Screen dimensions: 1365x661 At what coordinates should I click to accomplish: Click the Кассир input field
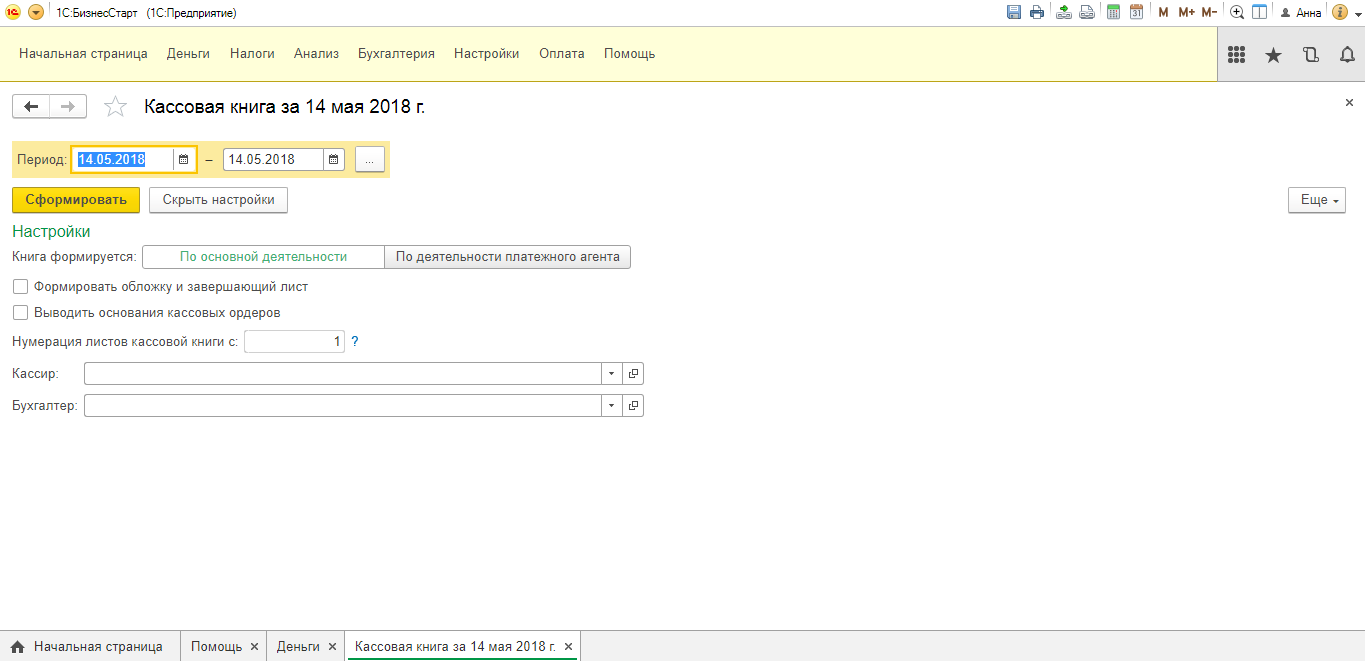(343, 374)
